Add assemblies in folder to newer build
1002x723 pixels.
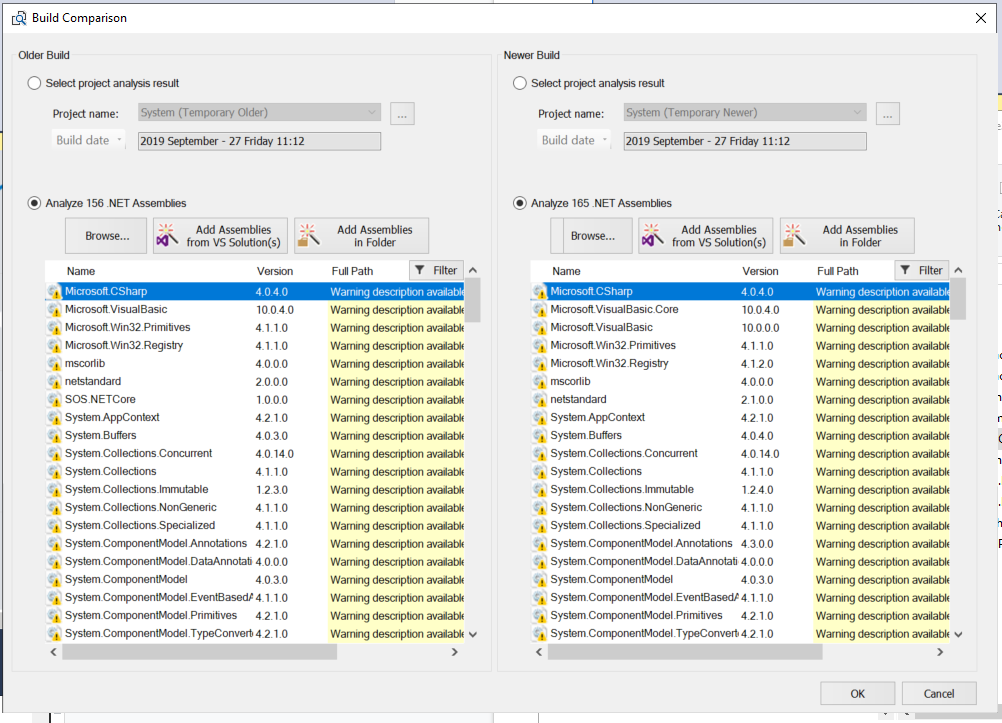coord(847,236)
